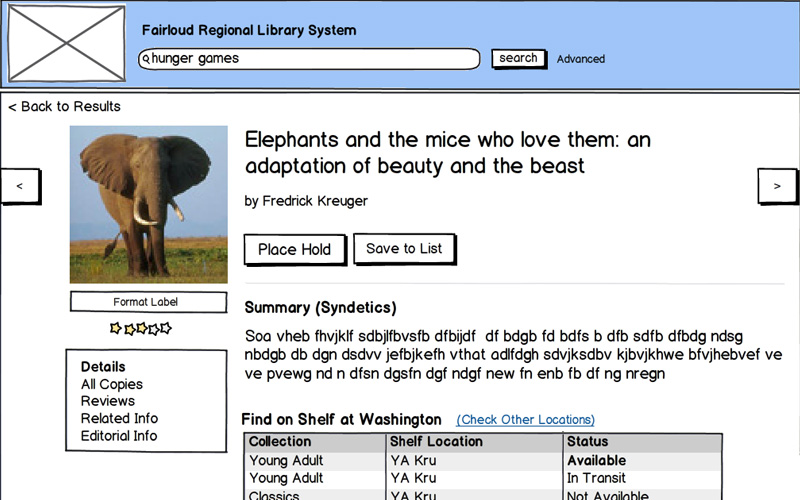Click the Status column header
This screenshot has height=500, width=800.
point(588,442)
